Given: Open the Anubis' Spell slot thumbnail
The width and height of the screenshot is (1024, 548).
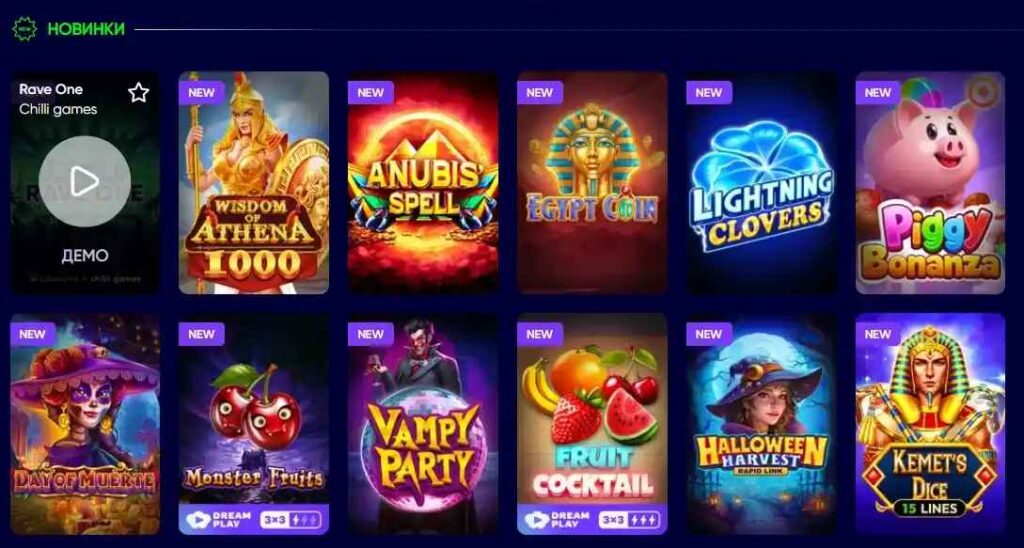Looking at the screenshot, I should click(x=423, y=183).
